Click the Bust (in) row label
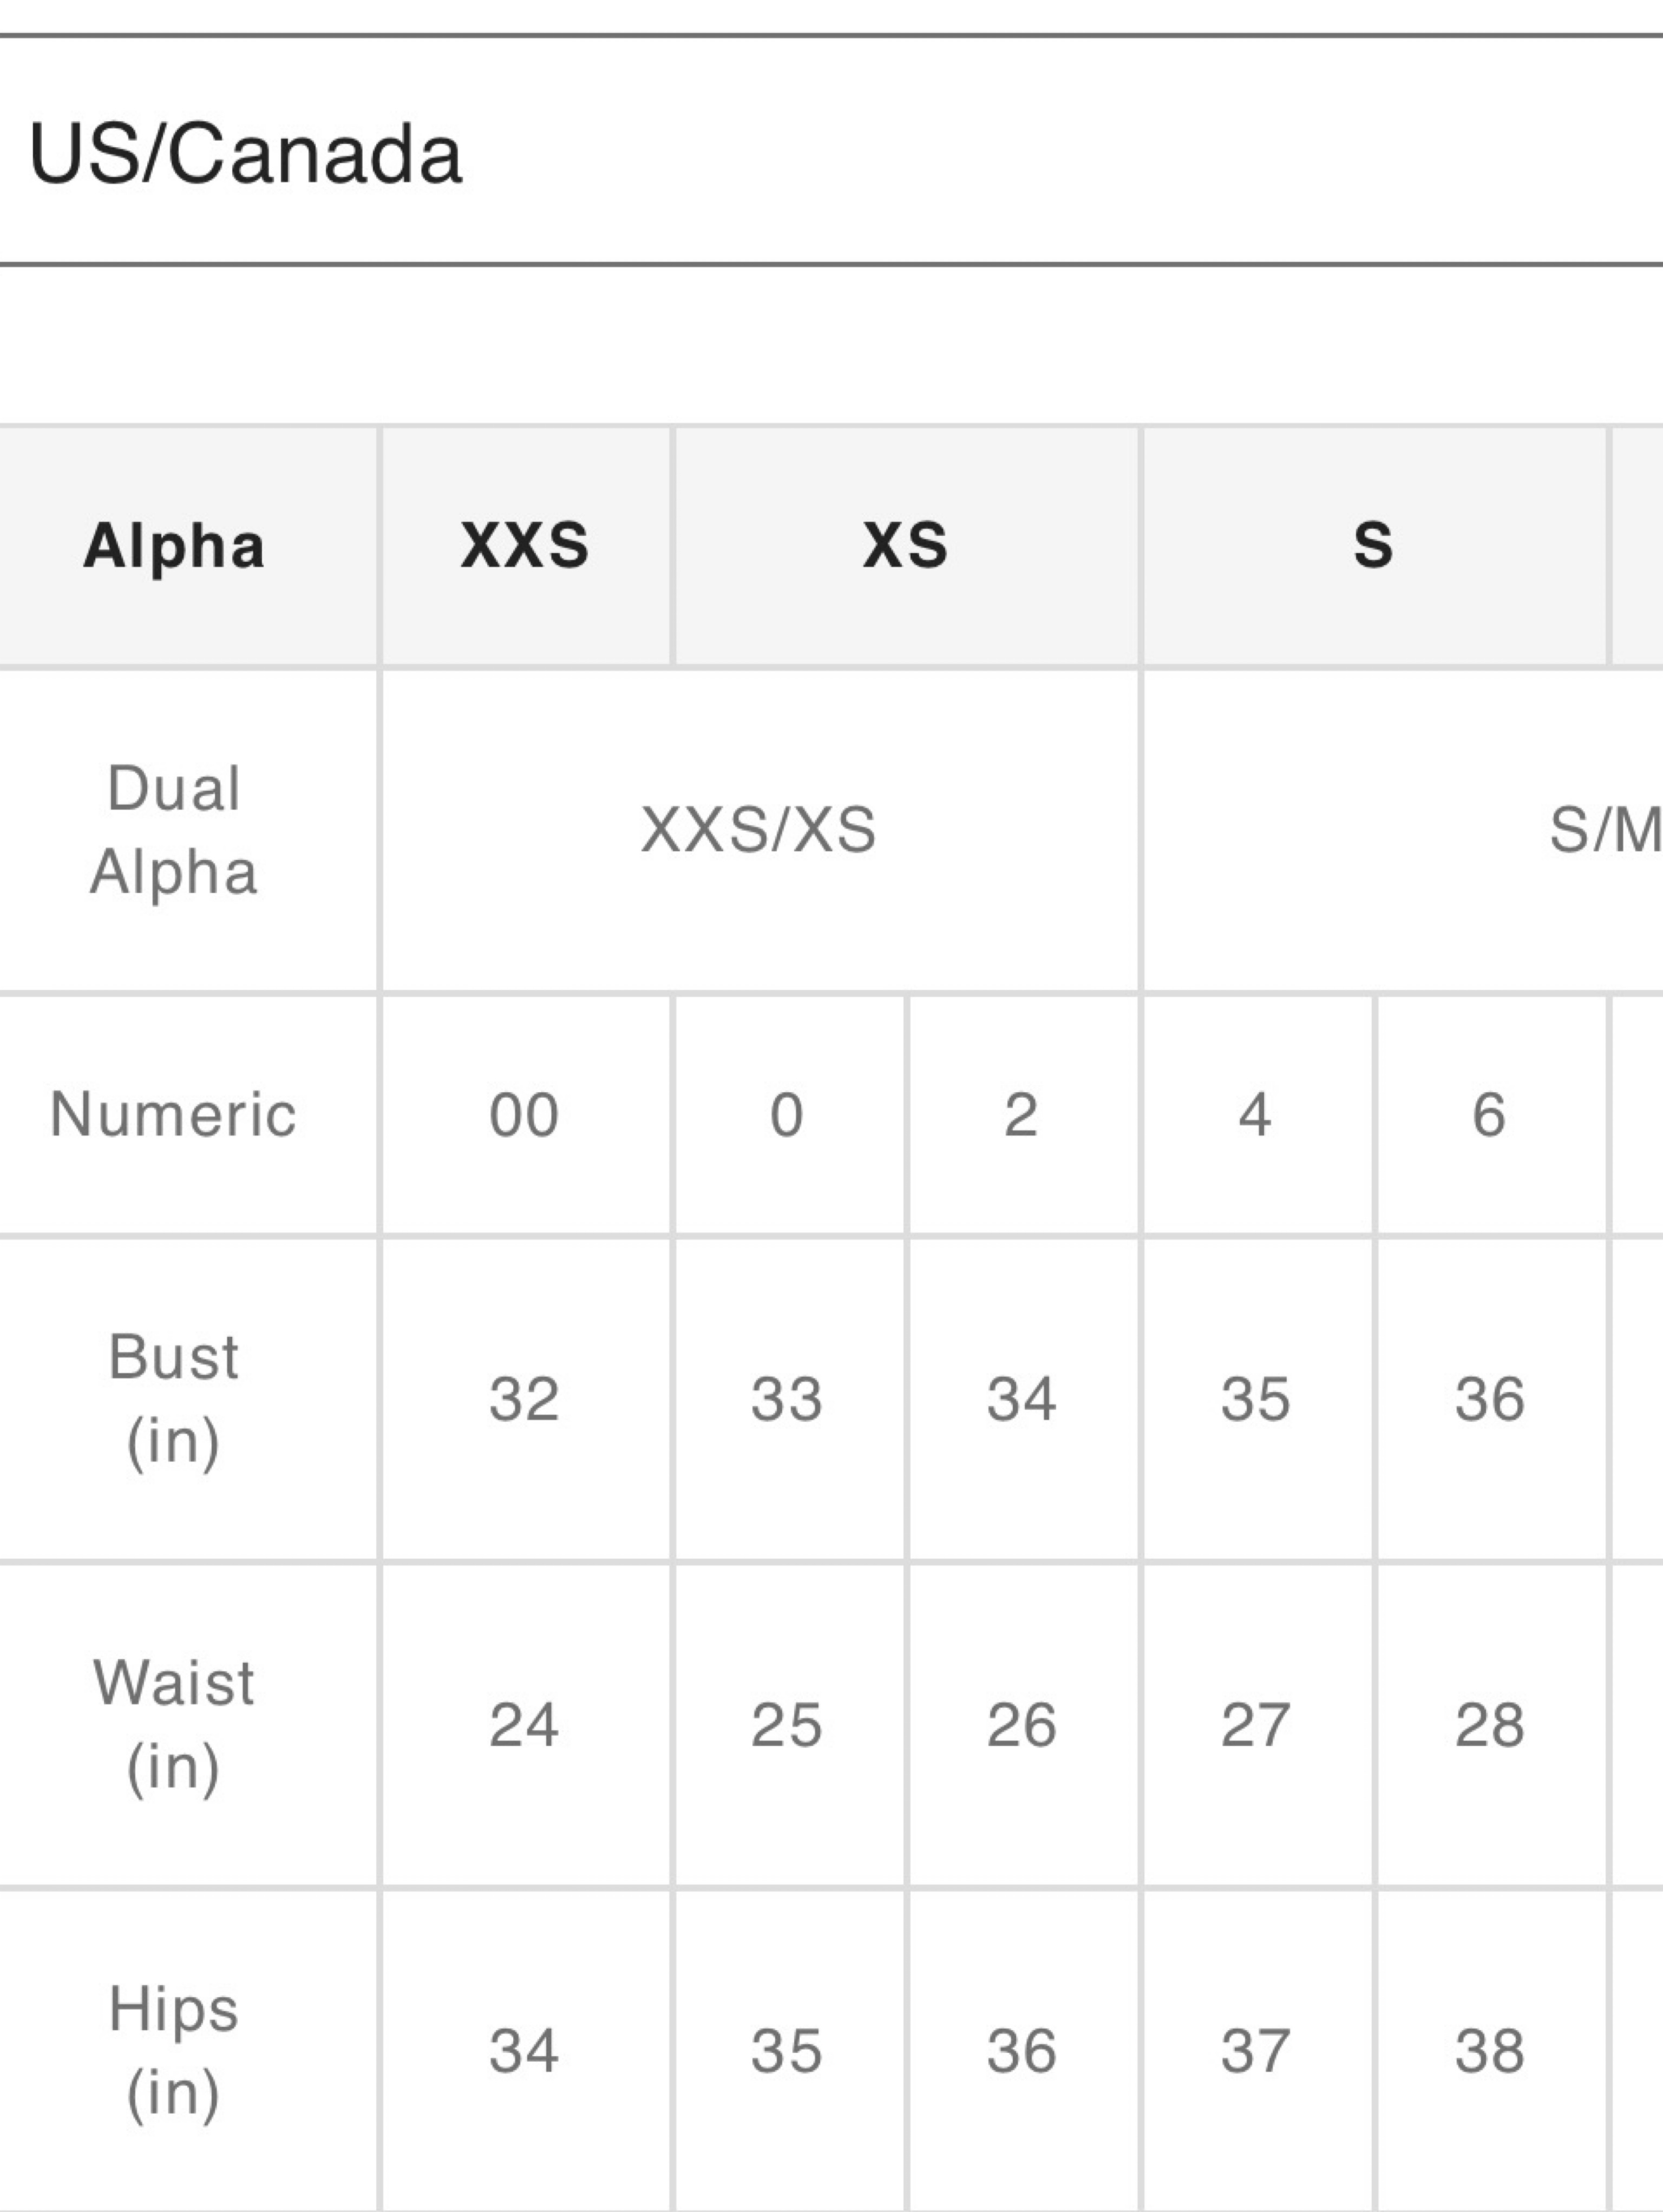Image resolution: width=1663 pixels, height=2212 pixels. coord(175,1399)
